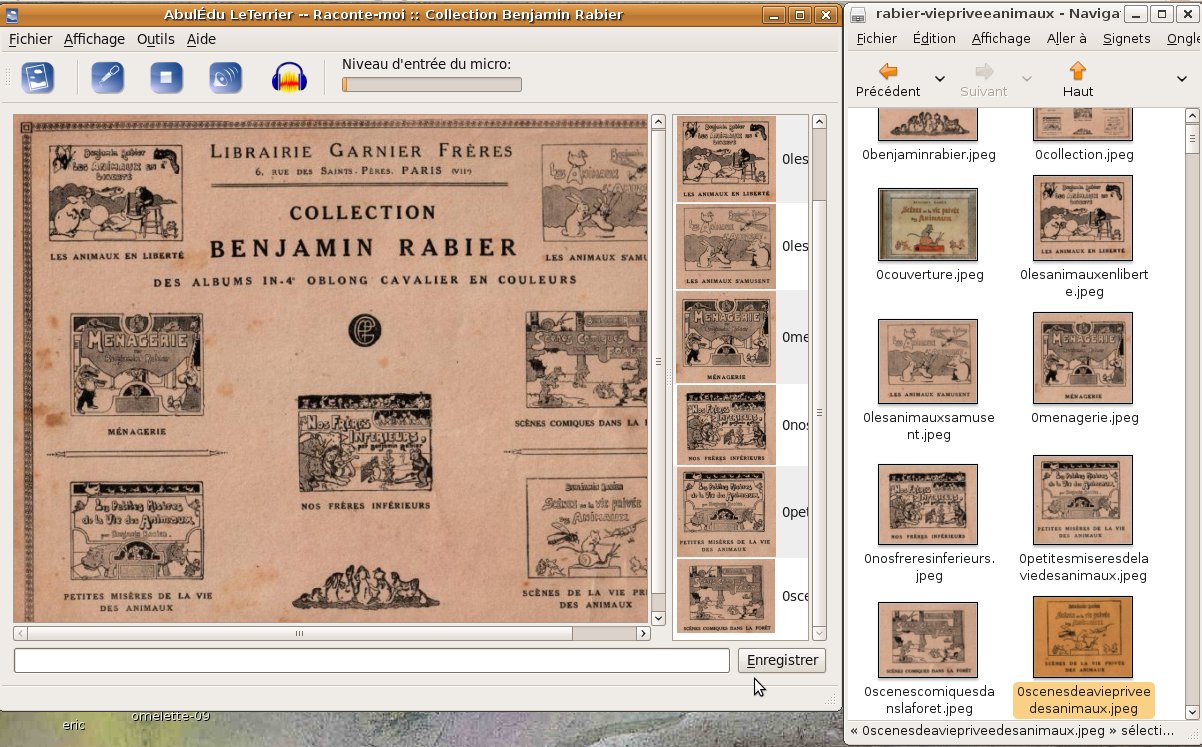Open the Précédent history dropdown arrow
Screen dimensions: 1202x747
pos(940,79)
